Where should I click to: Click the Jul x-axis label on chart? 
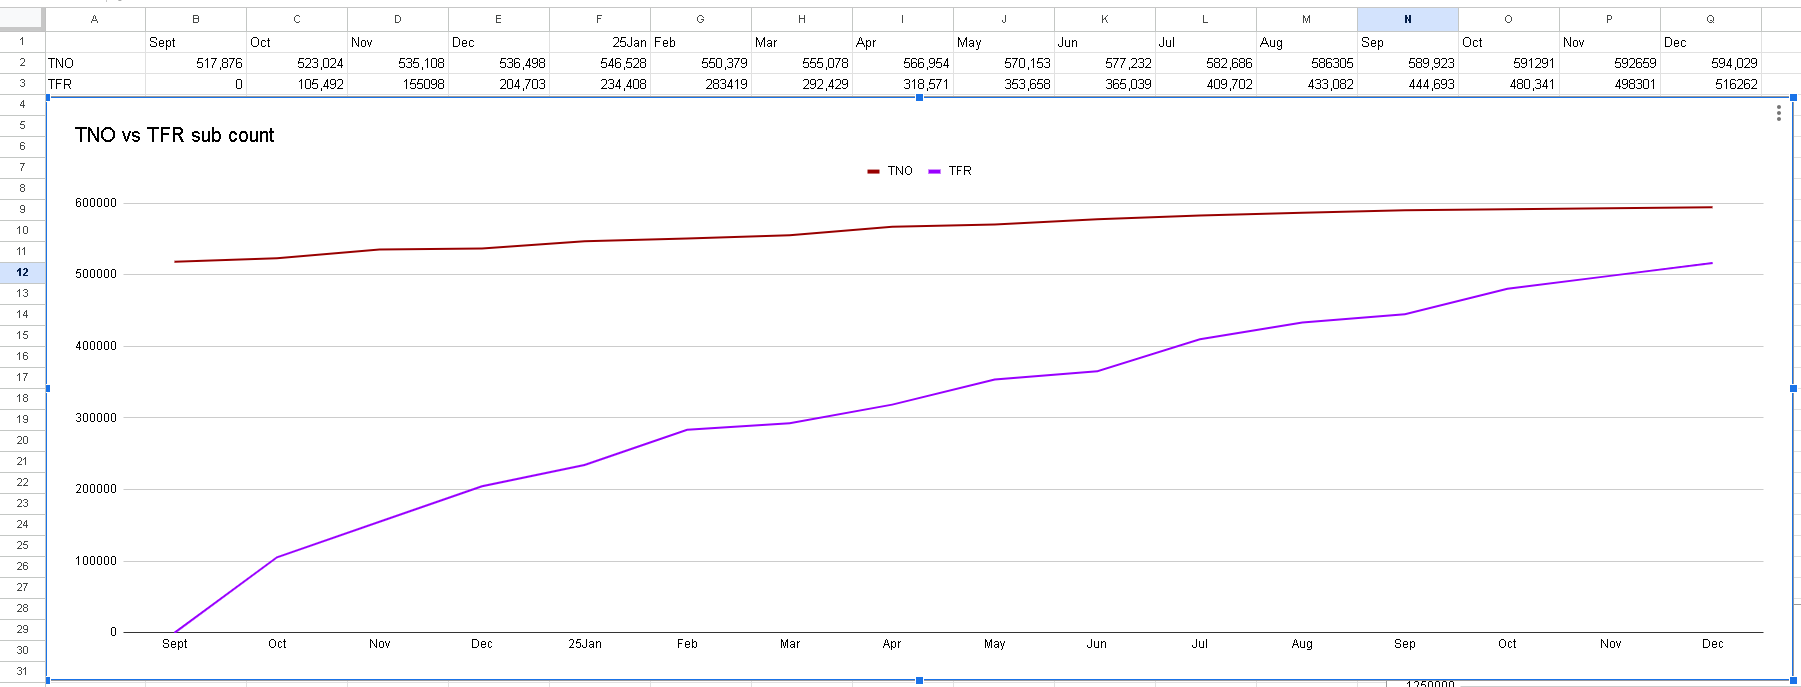click(x=1199, y=644)
